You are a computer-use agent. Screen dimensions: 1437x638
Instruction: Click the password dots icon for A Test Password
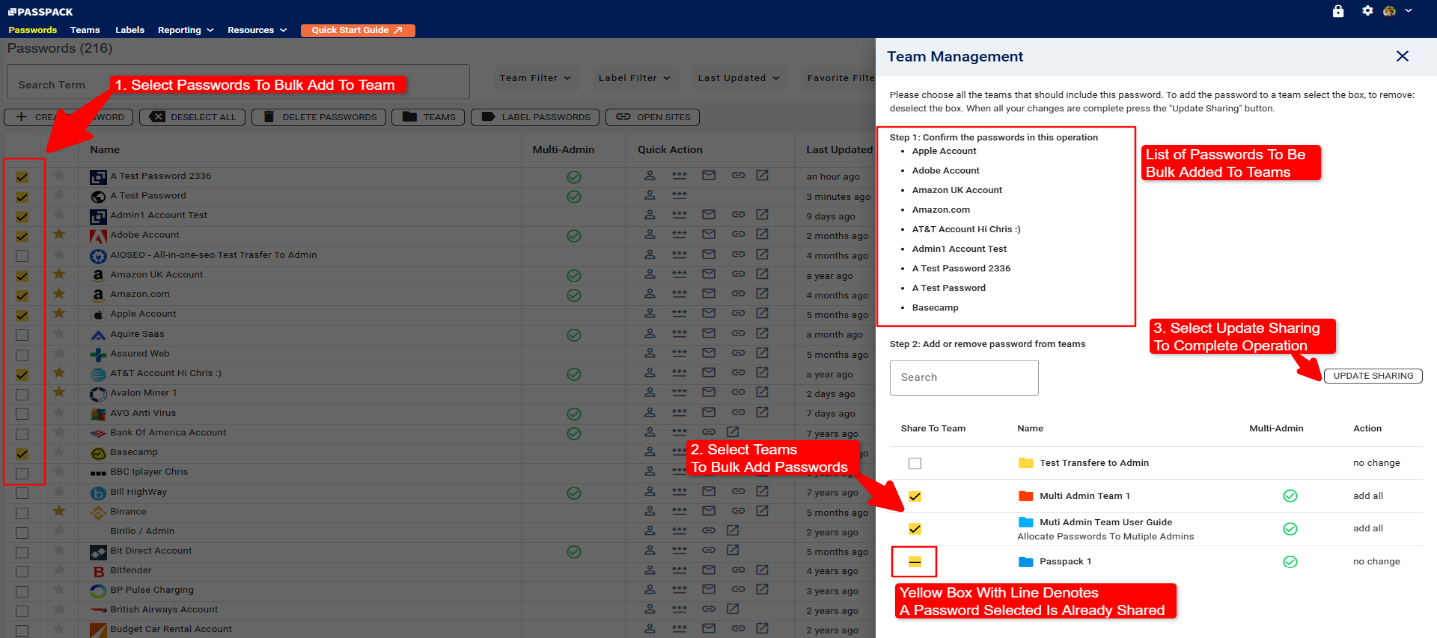[679, 196]
